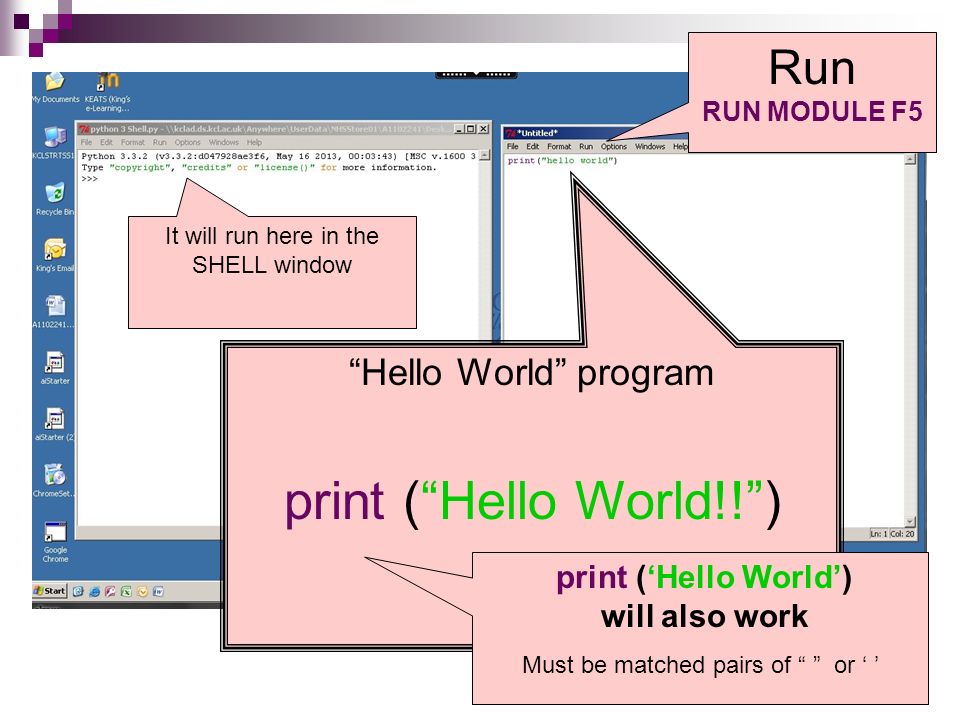Open the Recycle Bin
960x720 pixels.
(x=54, y=198)
